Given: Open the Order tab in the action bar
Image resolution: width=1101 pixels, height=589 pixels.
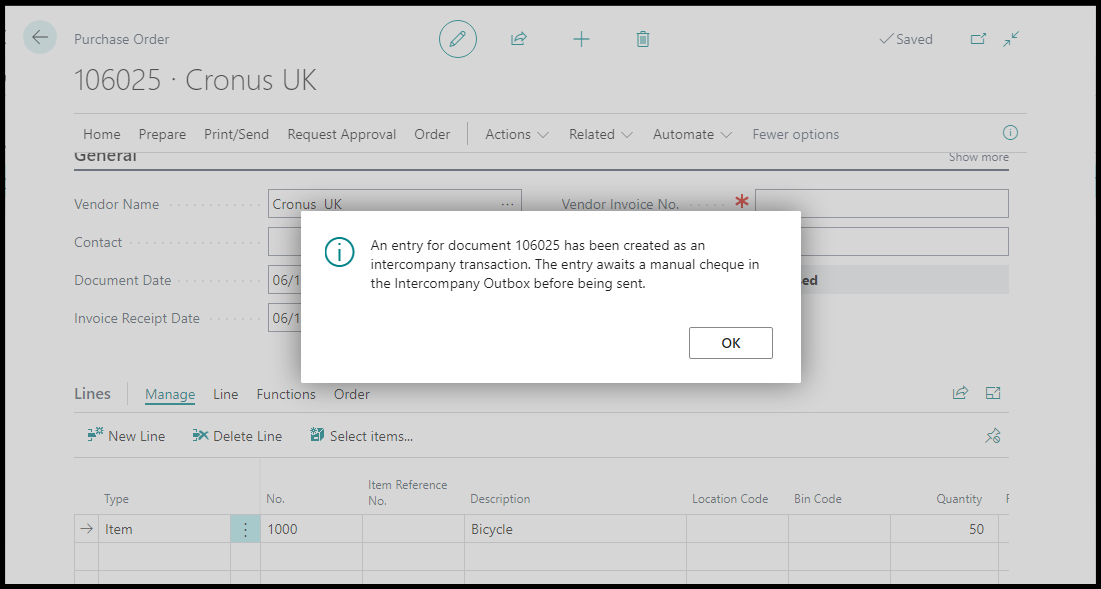Looking at the screenshot, I should click(x=432, y=134).
